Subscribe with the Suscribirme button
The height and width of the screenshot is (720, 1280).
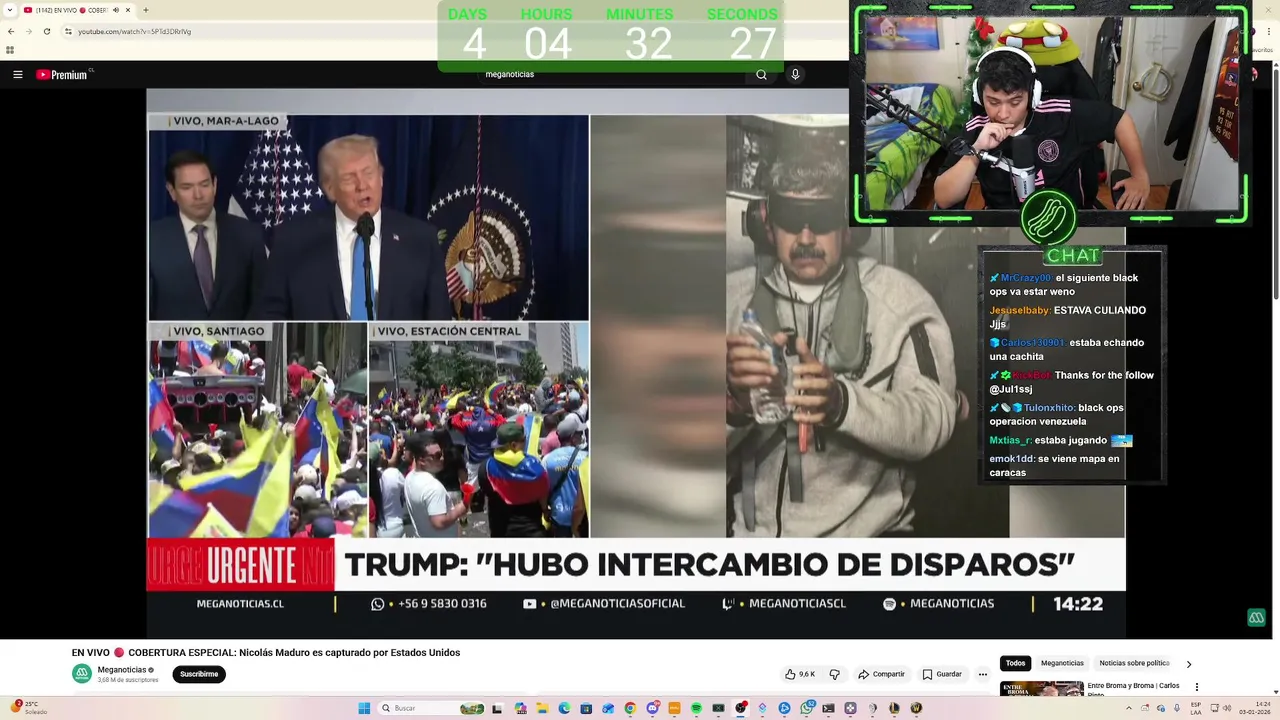click(199, 674)
